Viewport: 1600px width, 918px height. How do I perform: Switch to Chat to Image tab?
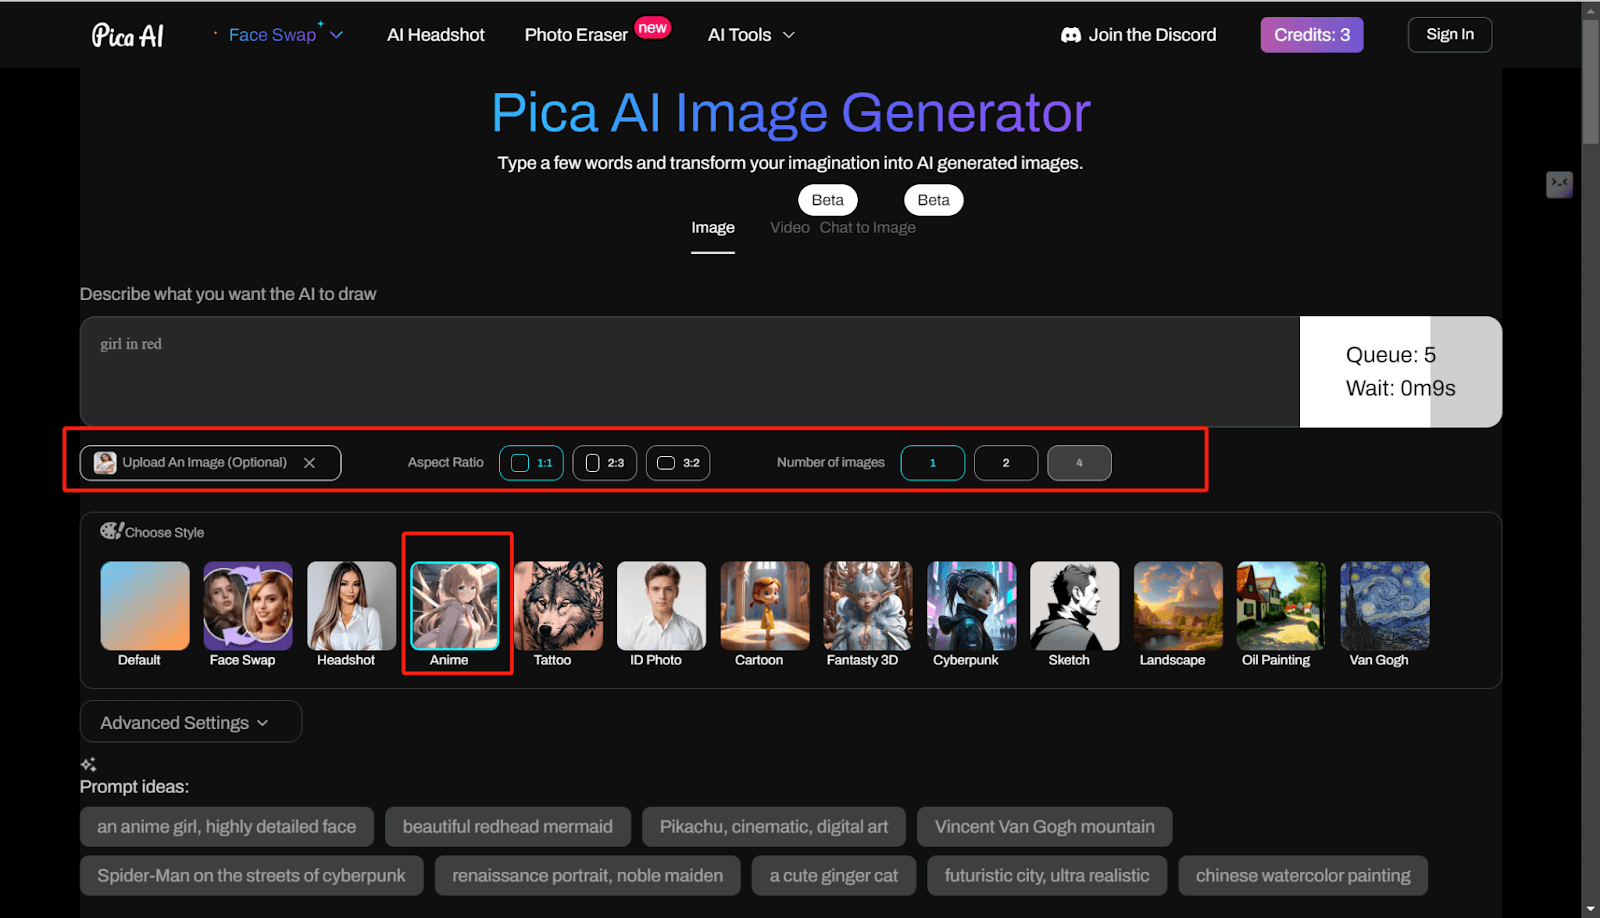[x=868, y=228]
